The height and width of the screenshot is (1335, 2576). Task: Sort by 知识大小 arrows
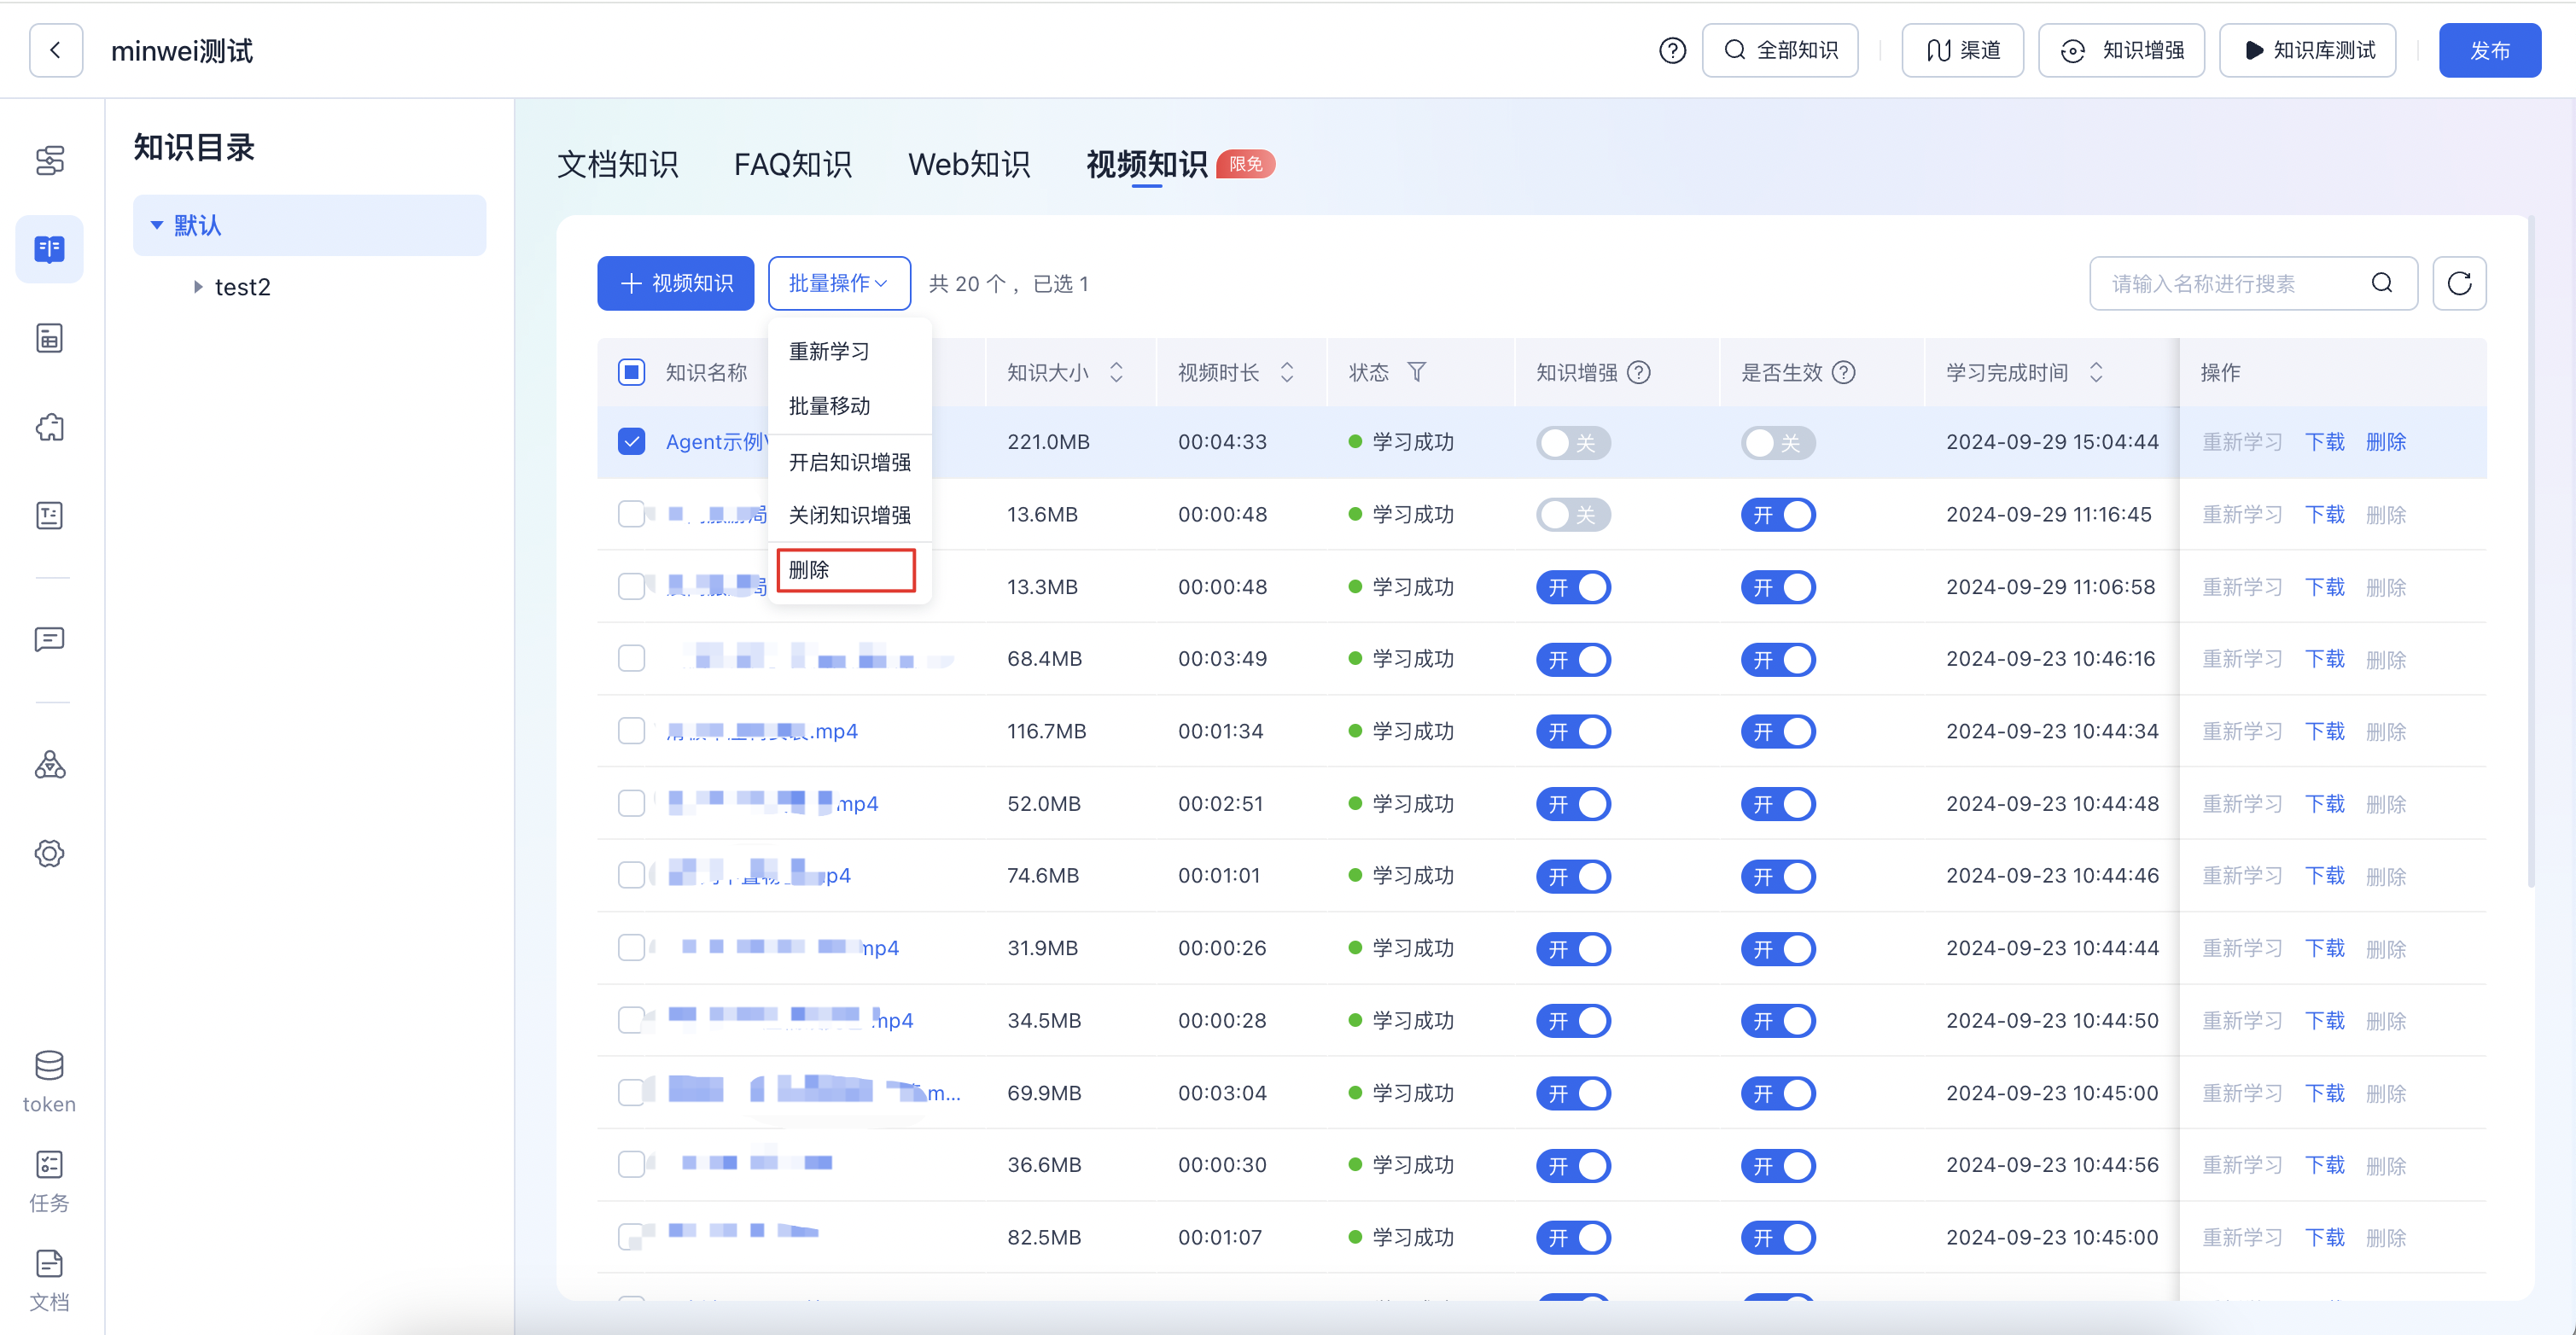[x=1116, y=372]
